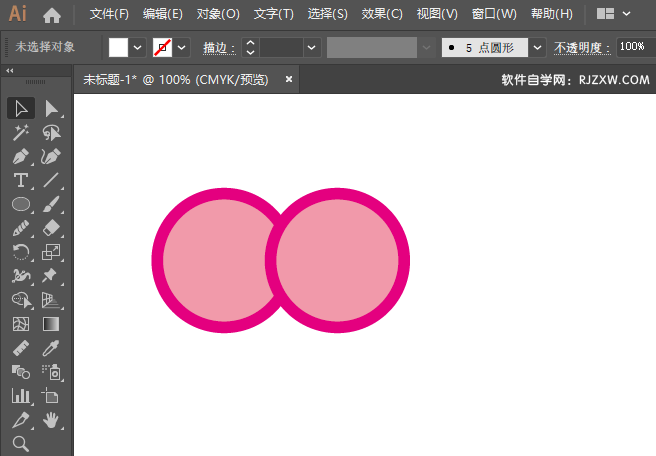656x456 pixels.
Task: Click the 描边 stroke panel link
Action: (x=219, y=48)
